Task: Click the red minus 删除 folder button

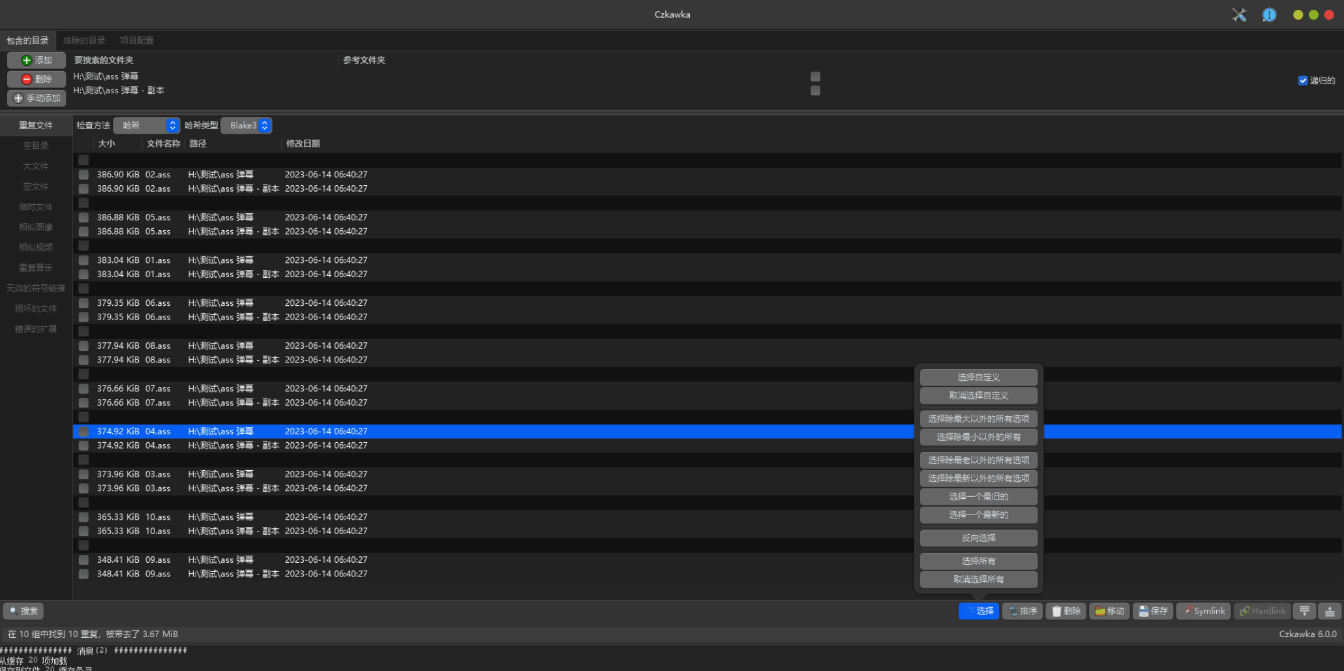Action: pyautogui.click(x=36, y=79)
